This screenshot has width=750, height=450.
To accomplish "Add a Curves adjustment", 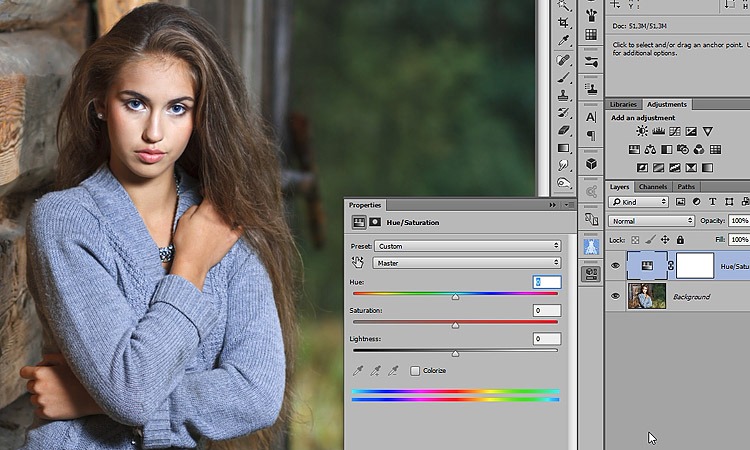I will [675, 131].
